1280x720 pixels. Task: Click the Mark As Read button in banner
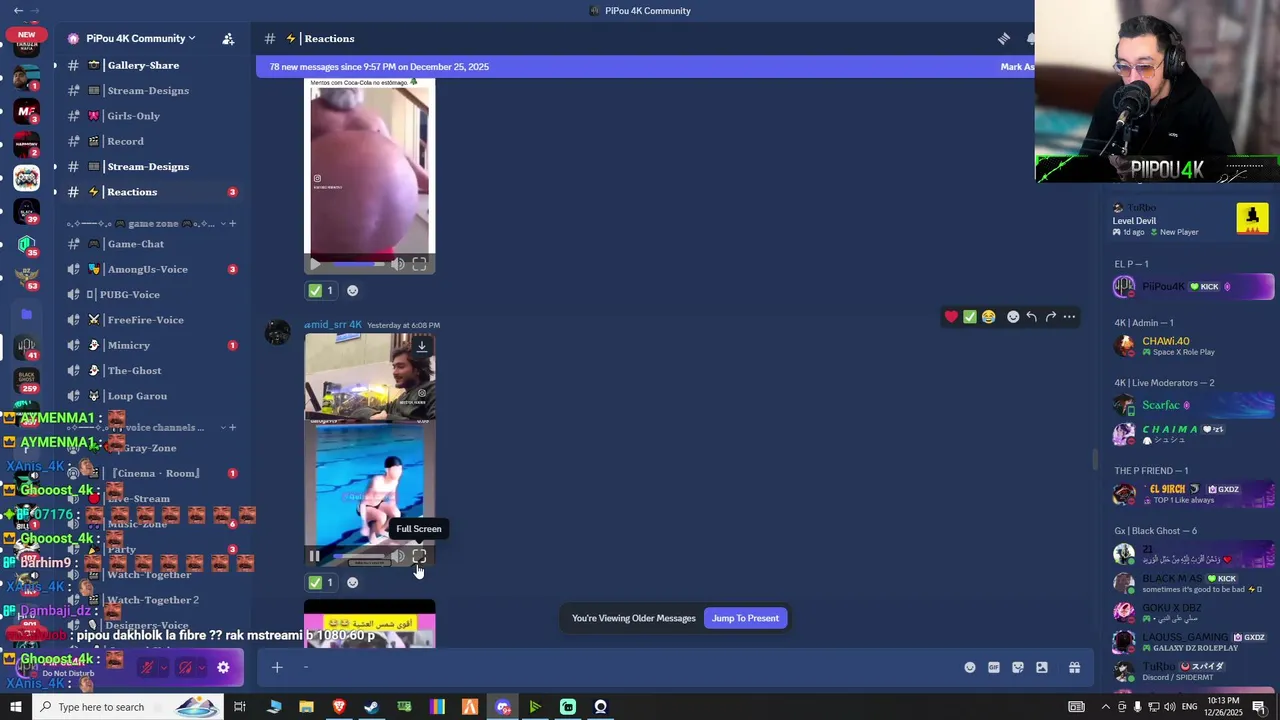coord(1017,67)
